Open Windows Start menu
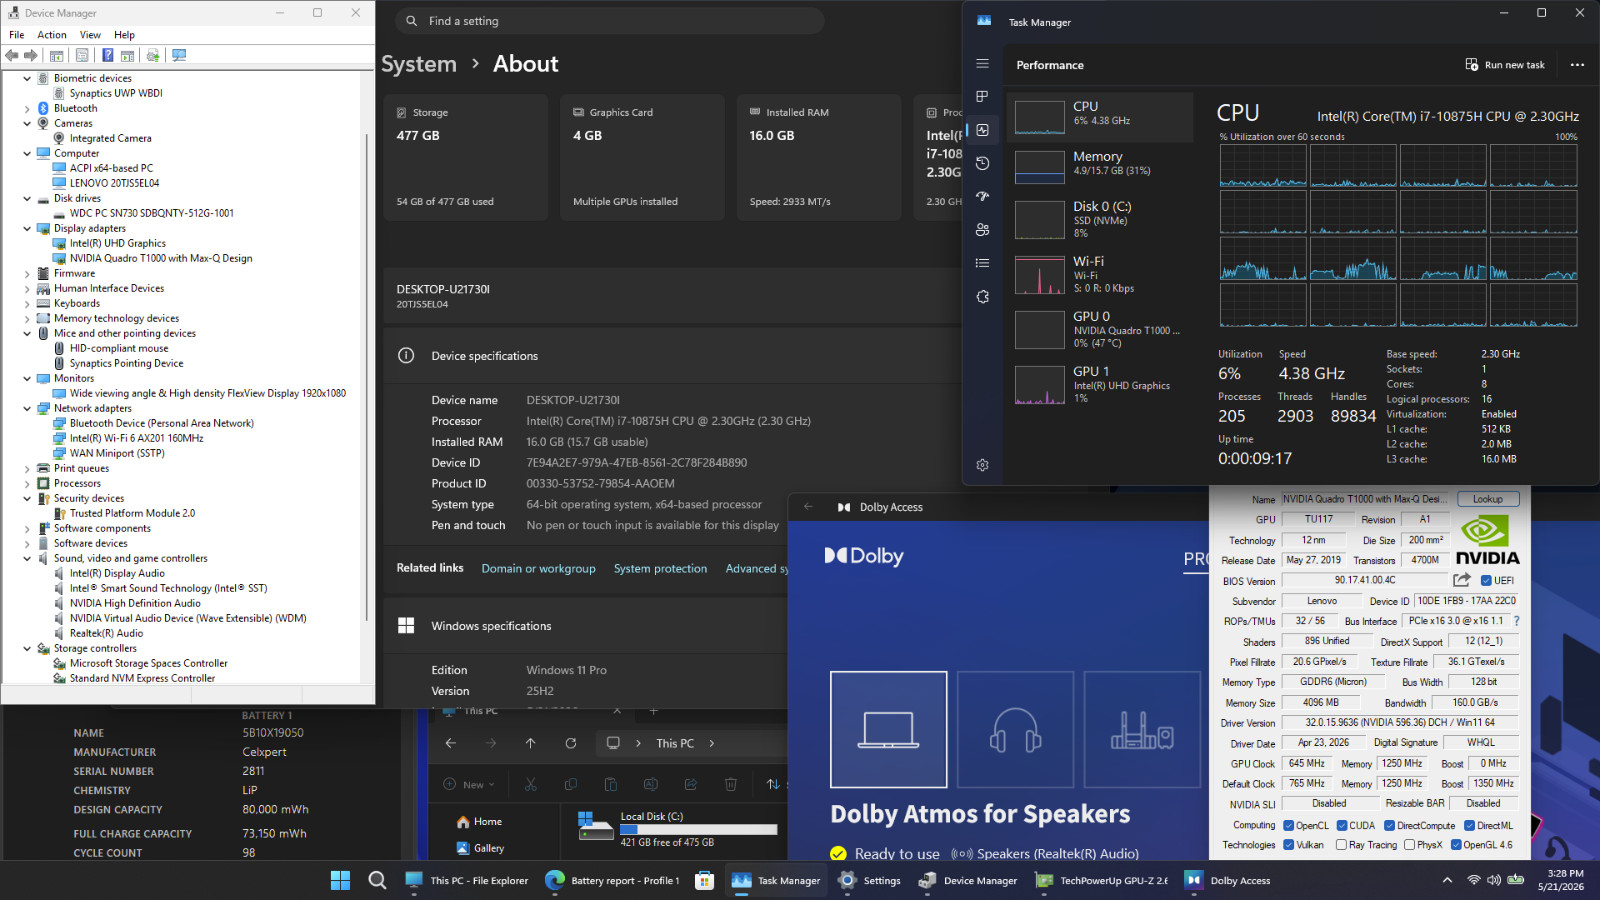This screenshot has width=1600, height=900. point(340,880)
